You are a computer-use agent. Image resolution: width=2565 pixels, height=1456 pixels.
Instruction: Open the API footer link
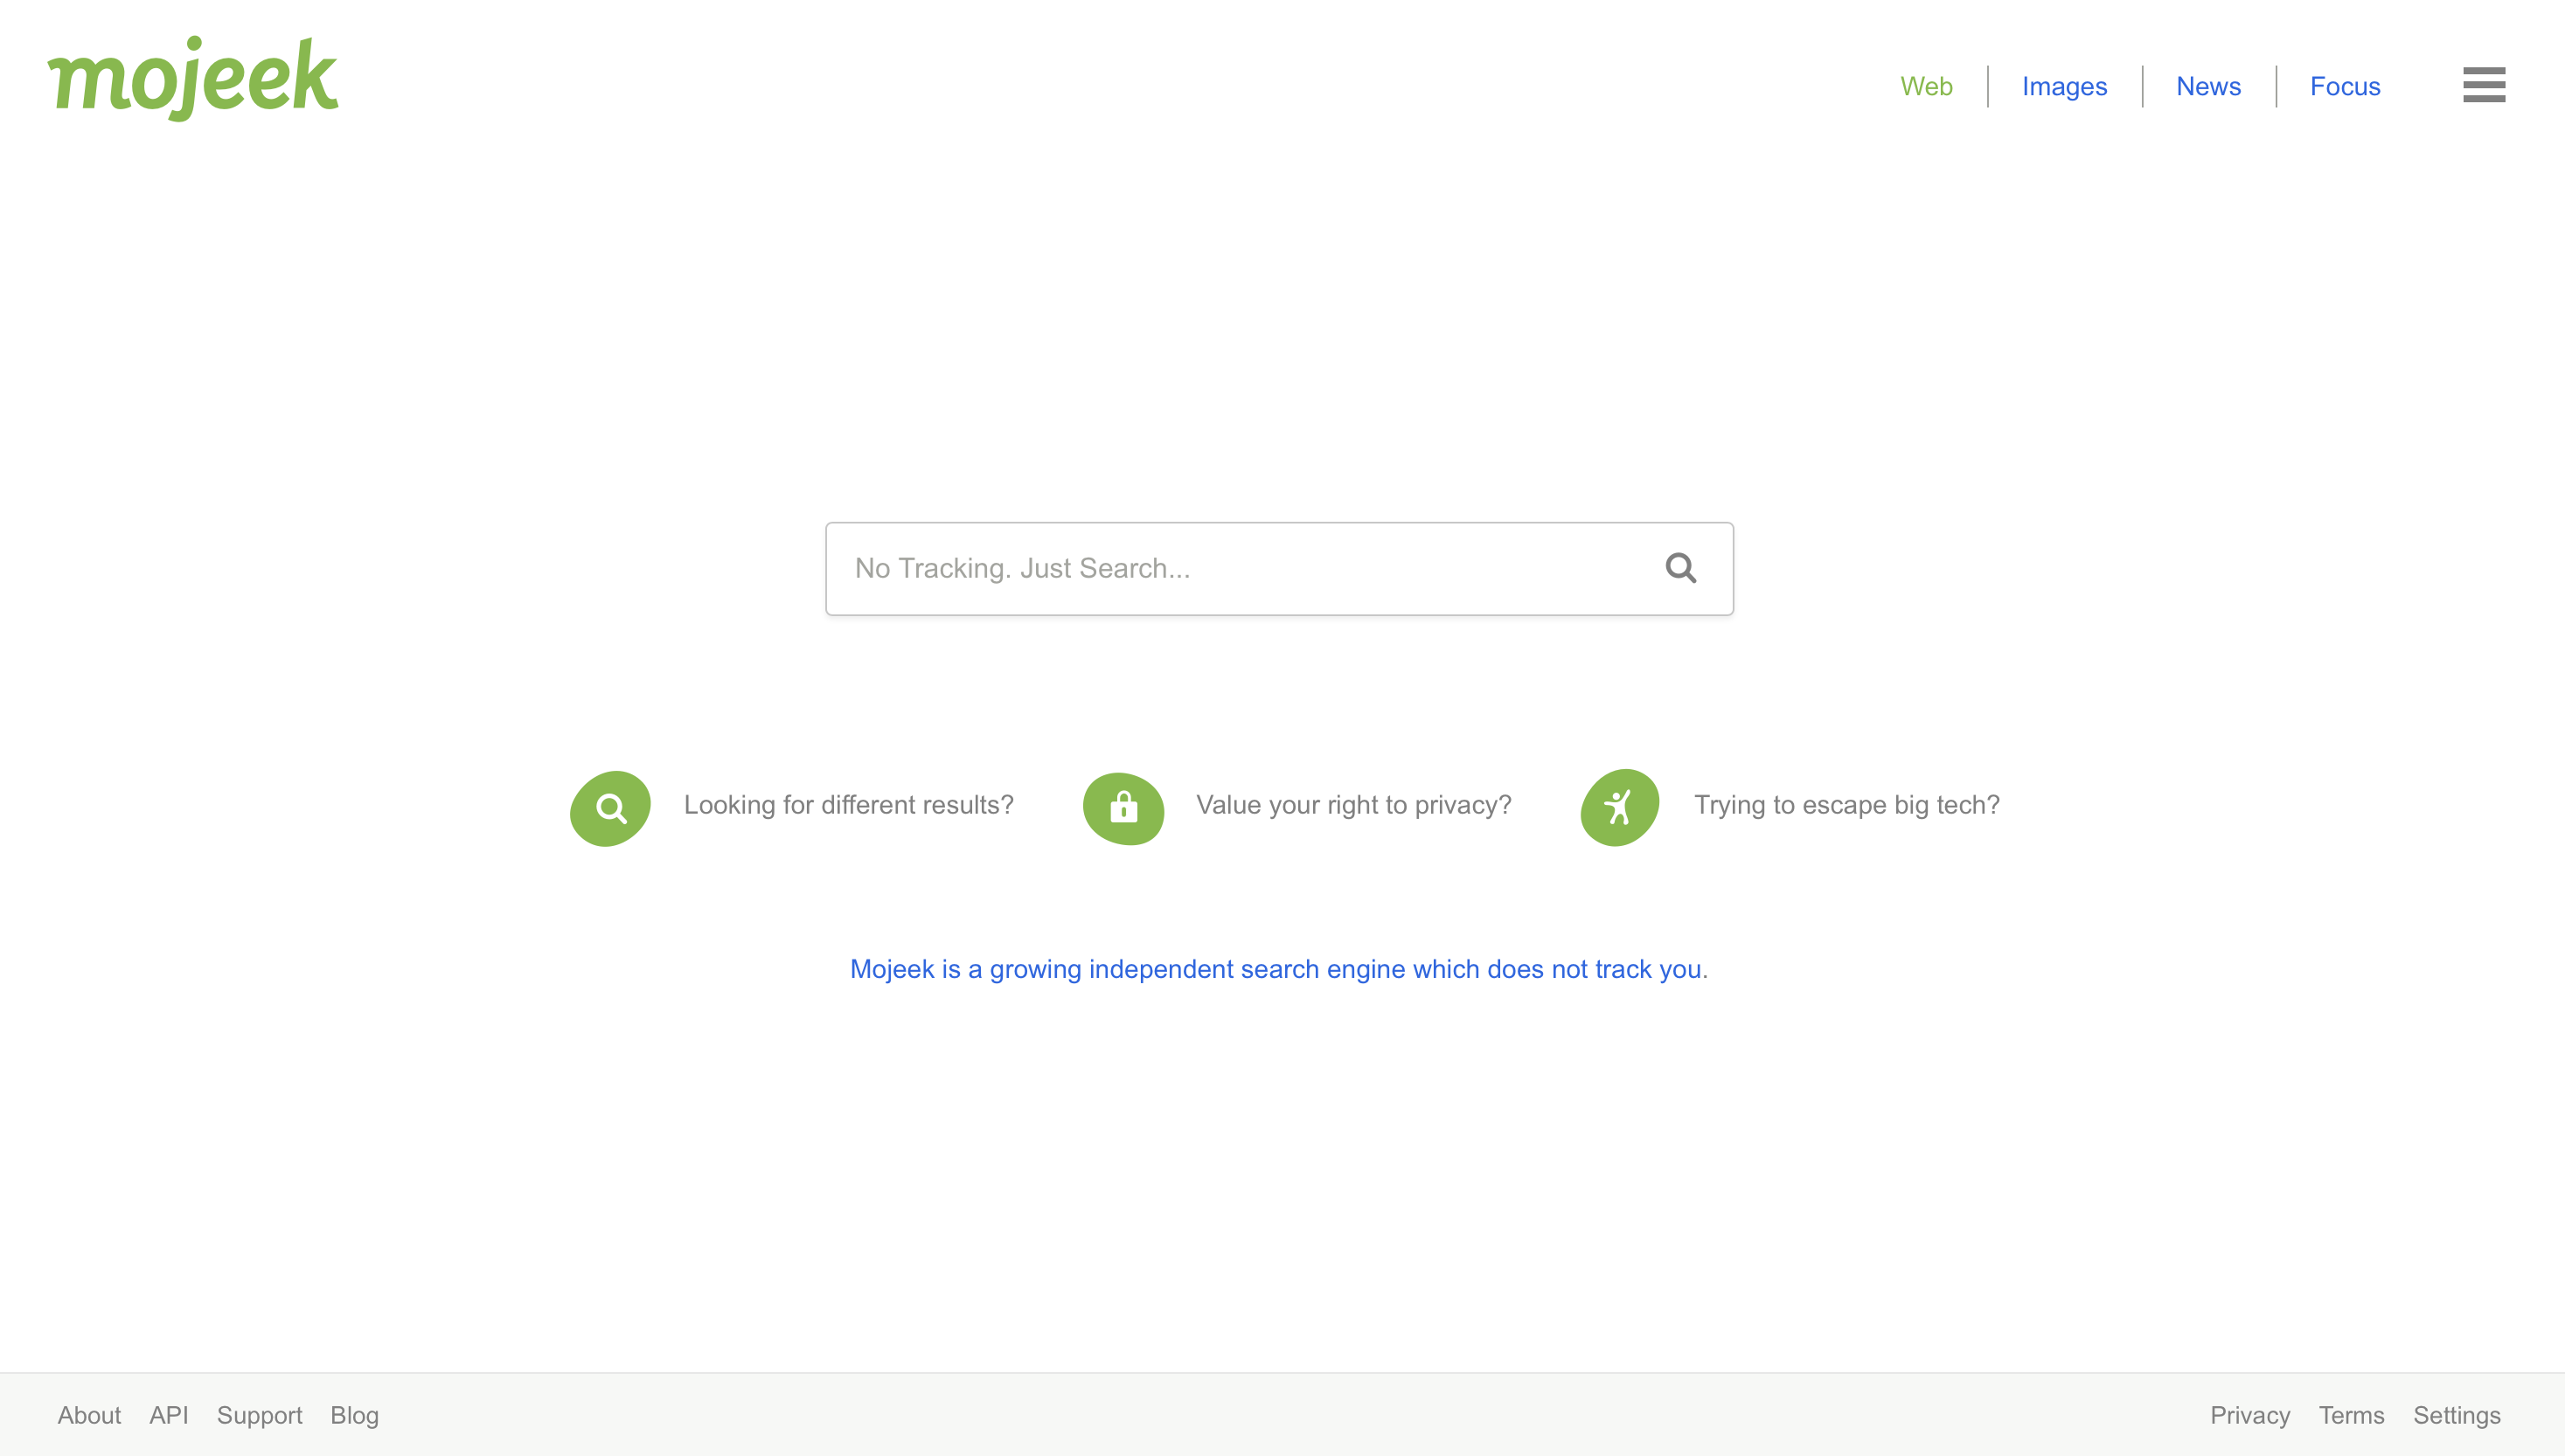pos(168,1415)
